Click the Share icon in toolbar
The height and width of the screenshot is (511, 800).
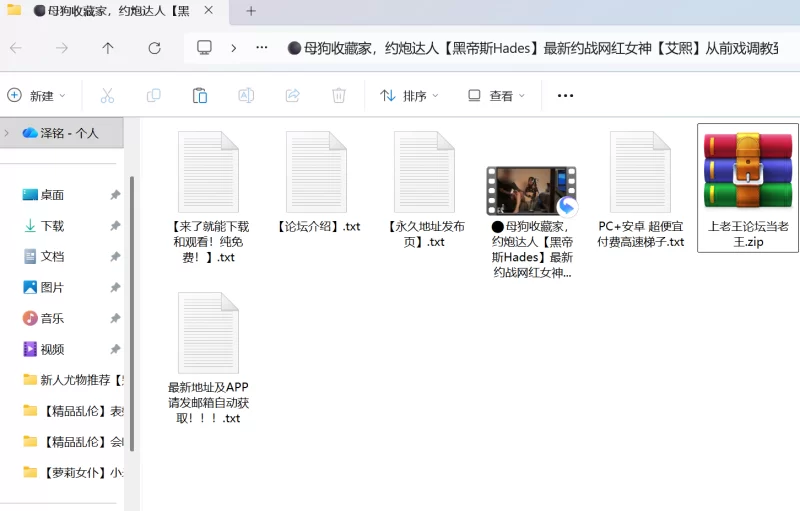(292, 96)
